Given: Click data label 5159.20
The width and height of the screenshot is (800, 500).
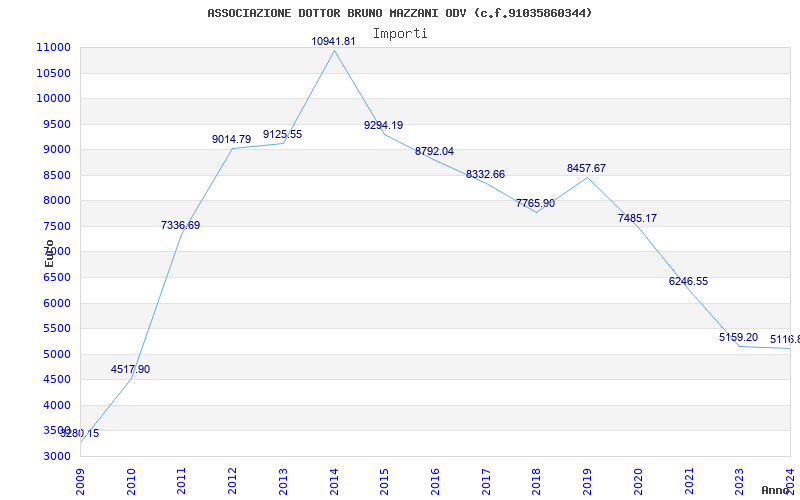Looking at the screenshot, I should tap(738, 337).
